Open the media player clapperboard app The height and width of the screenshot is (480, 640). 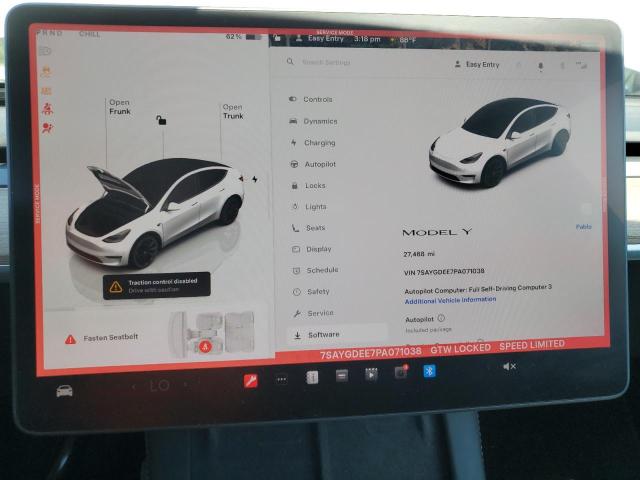pos(371,374)
